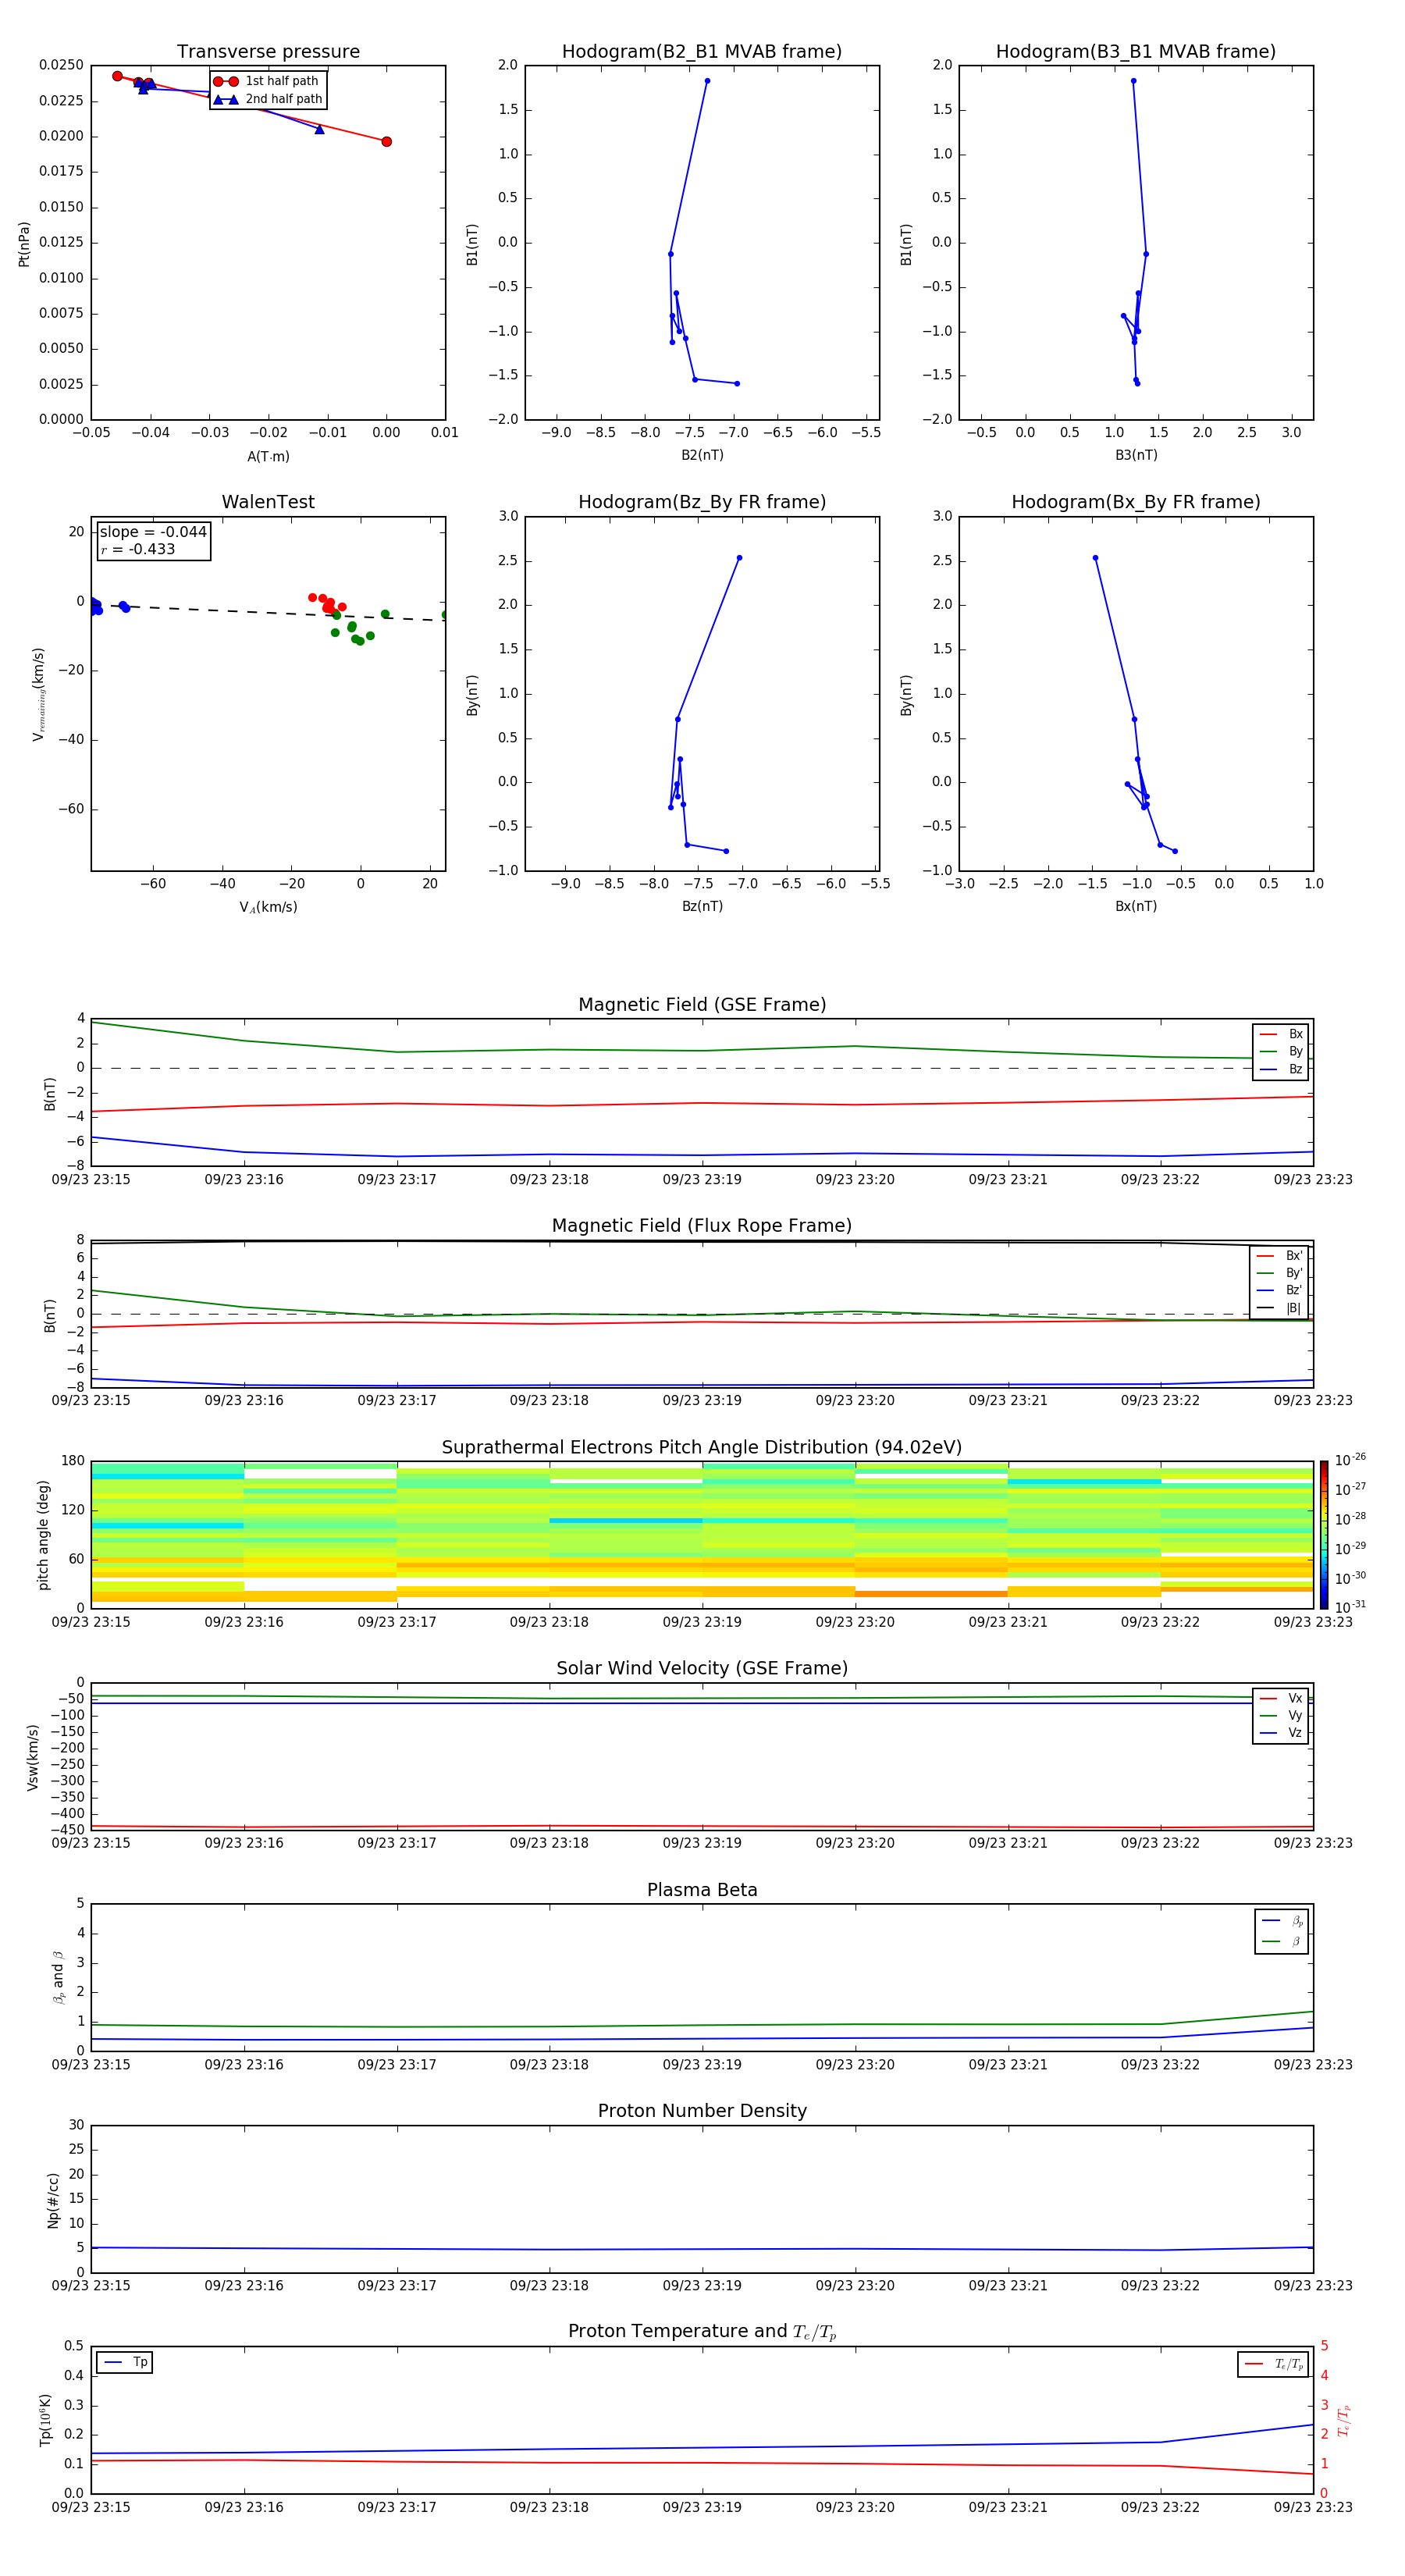Click the Proton Number Density title

702,2111
